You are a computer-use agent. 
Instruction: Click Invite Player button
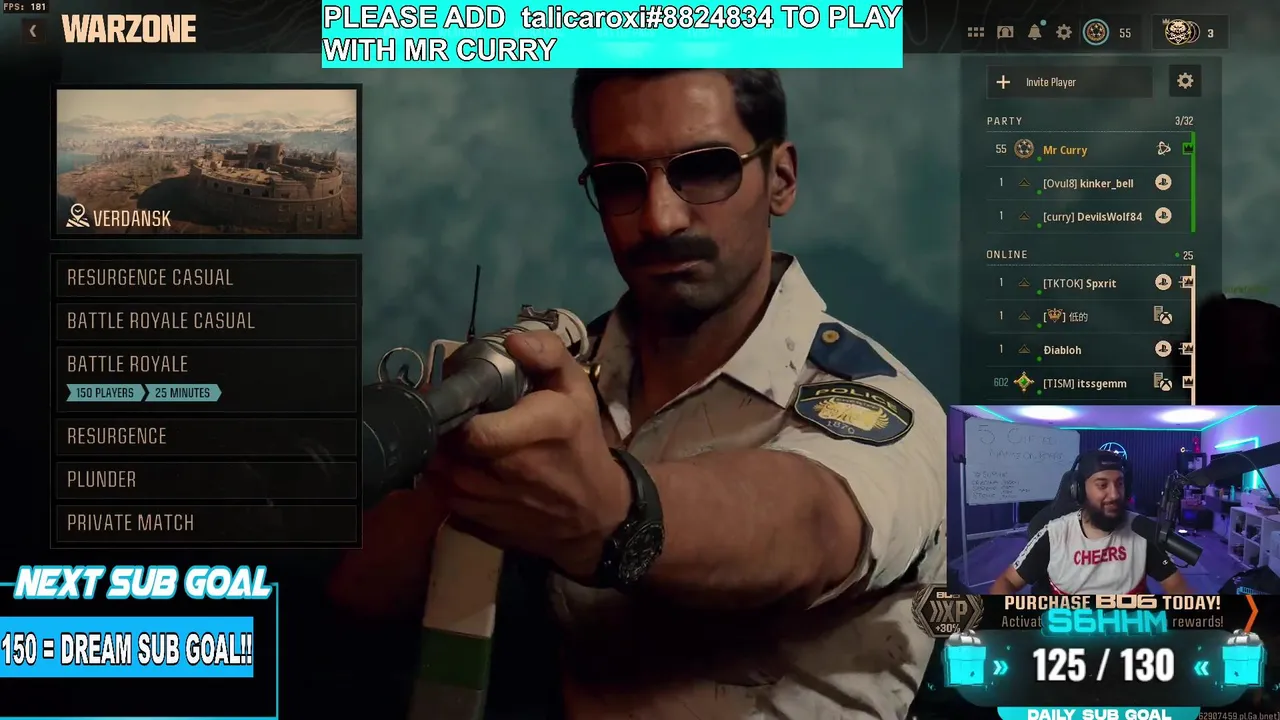pyautogui.click(x=1070, y=82)
